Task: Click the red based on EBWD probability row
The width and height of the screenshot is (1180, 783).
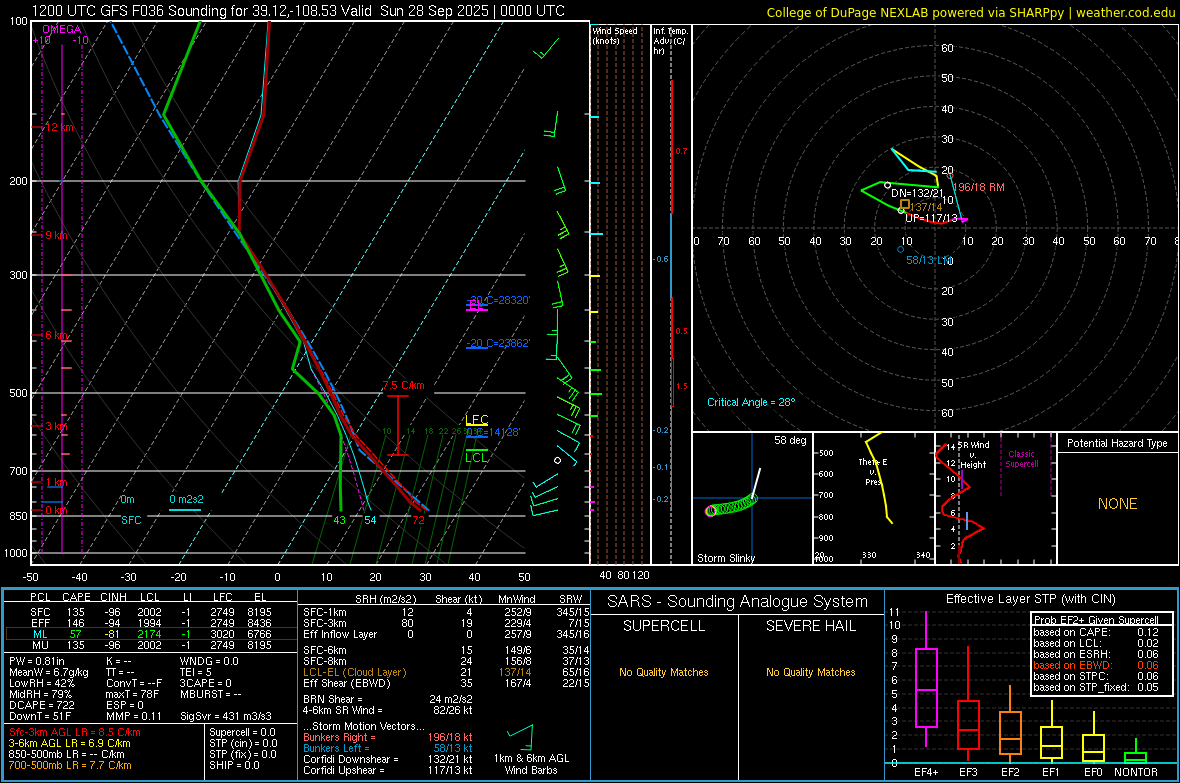Action: pyautogui.click(x=1096, y=665)
